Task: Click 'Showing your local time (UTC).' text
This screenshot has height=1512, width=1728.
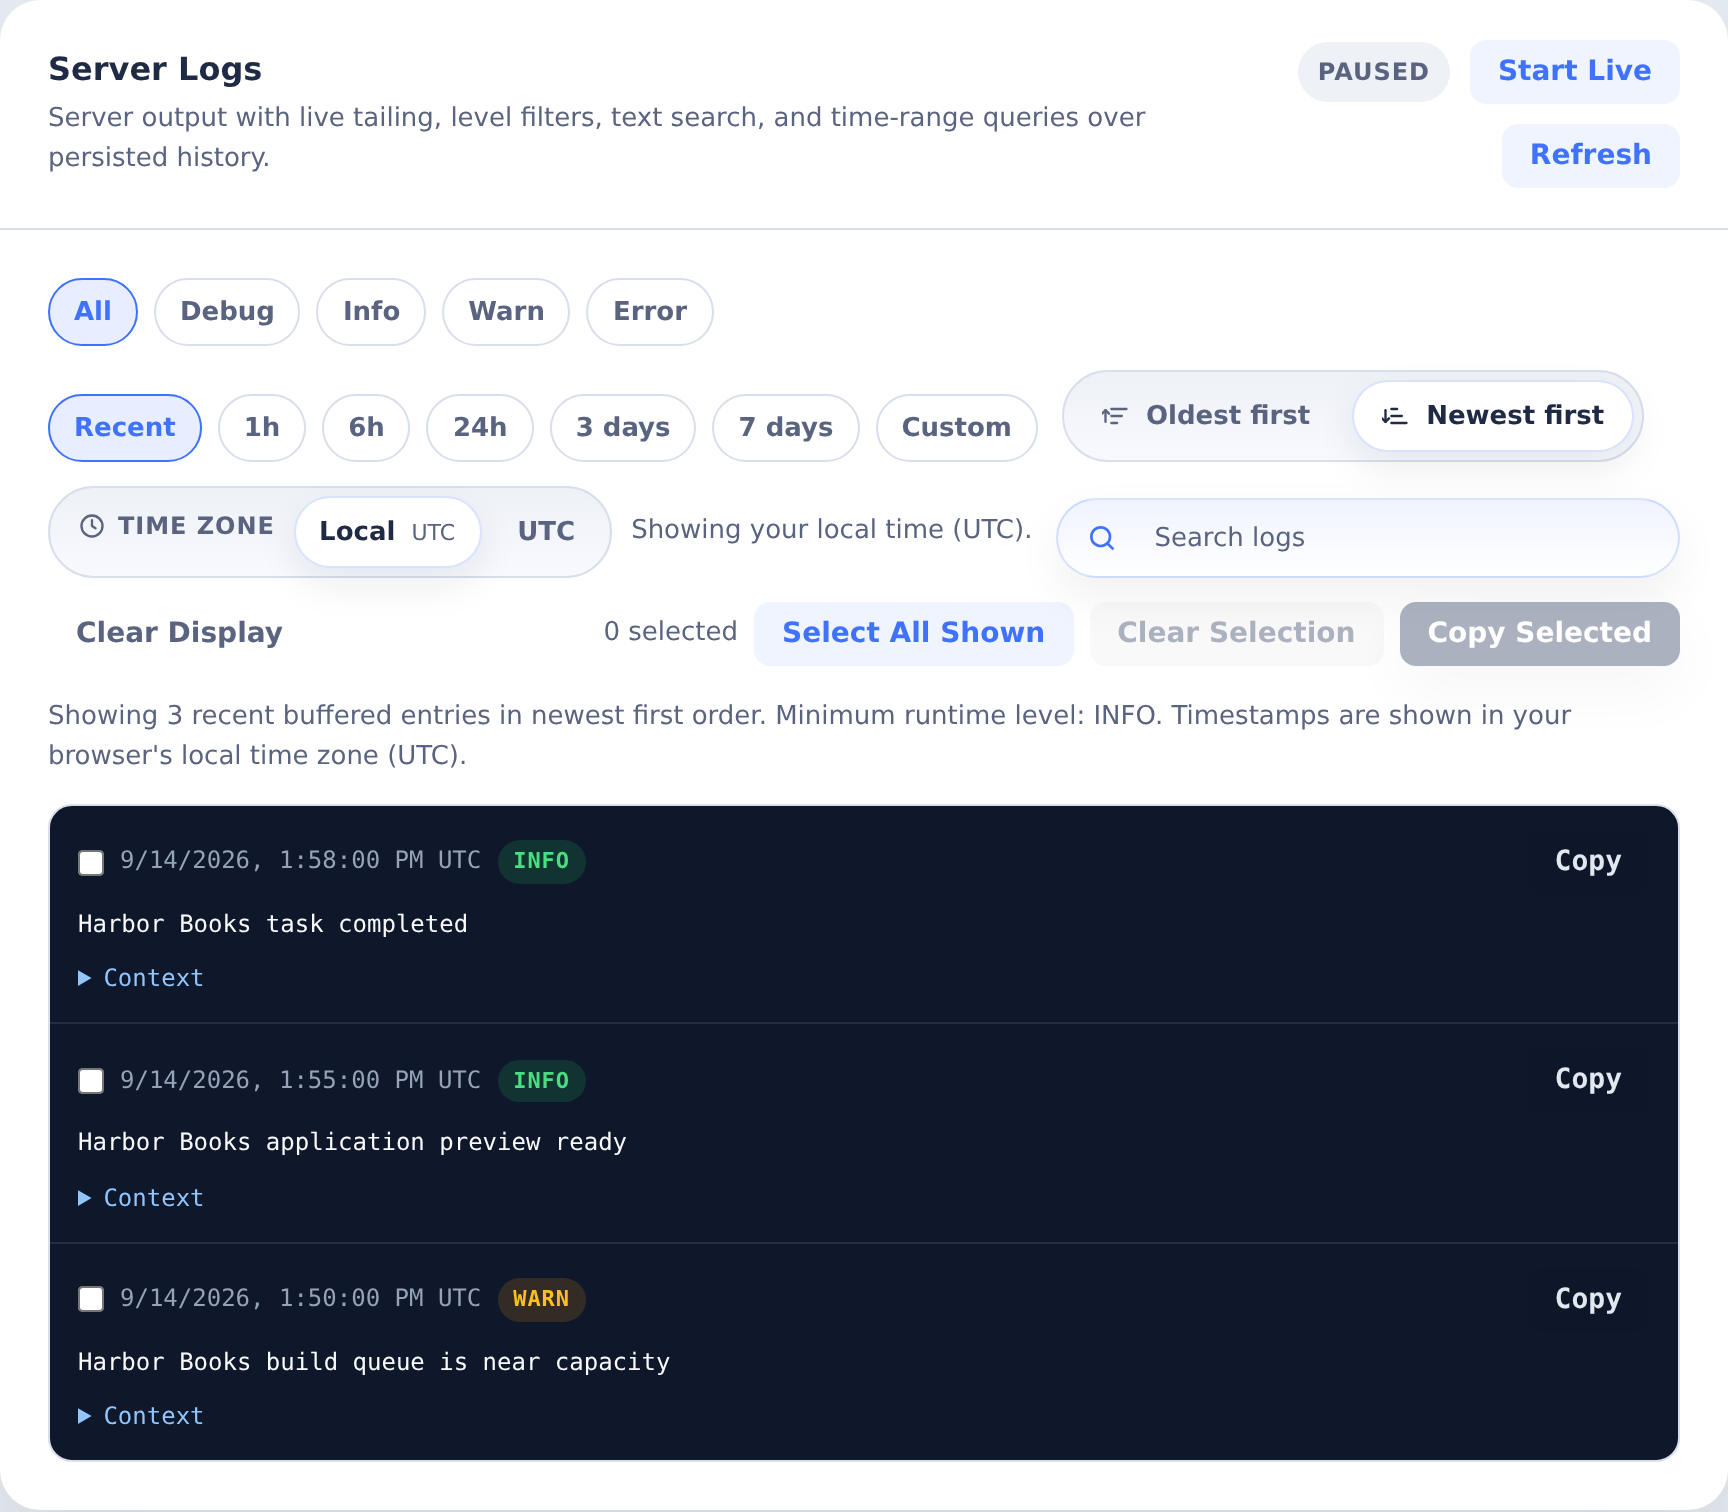Action: 831,530
